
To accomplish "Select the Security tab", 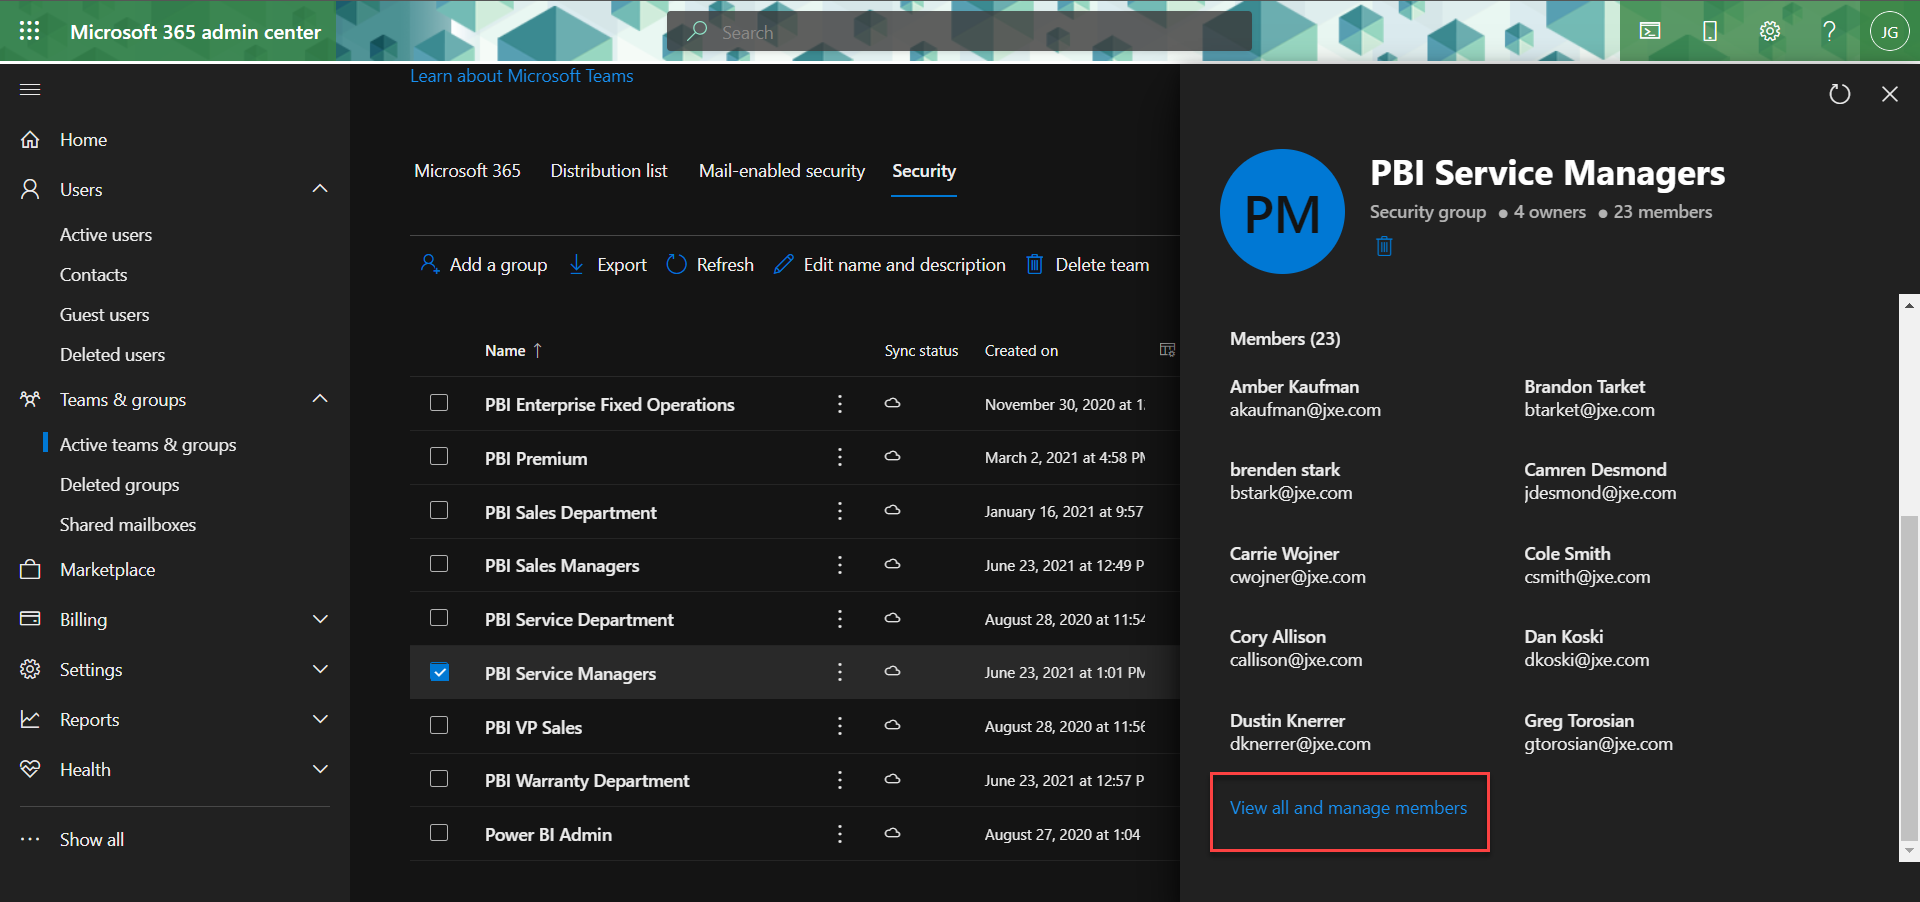I will 924,171.
